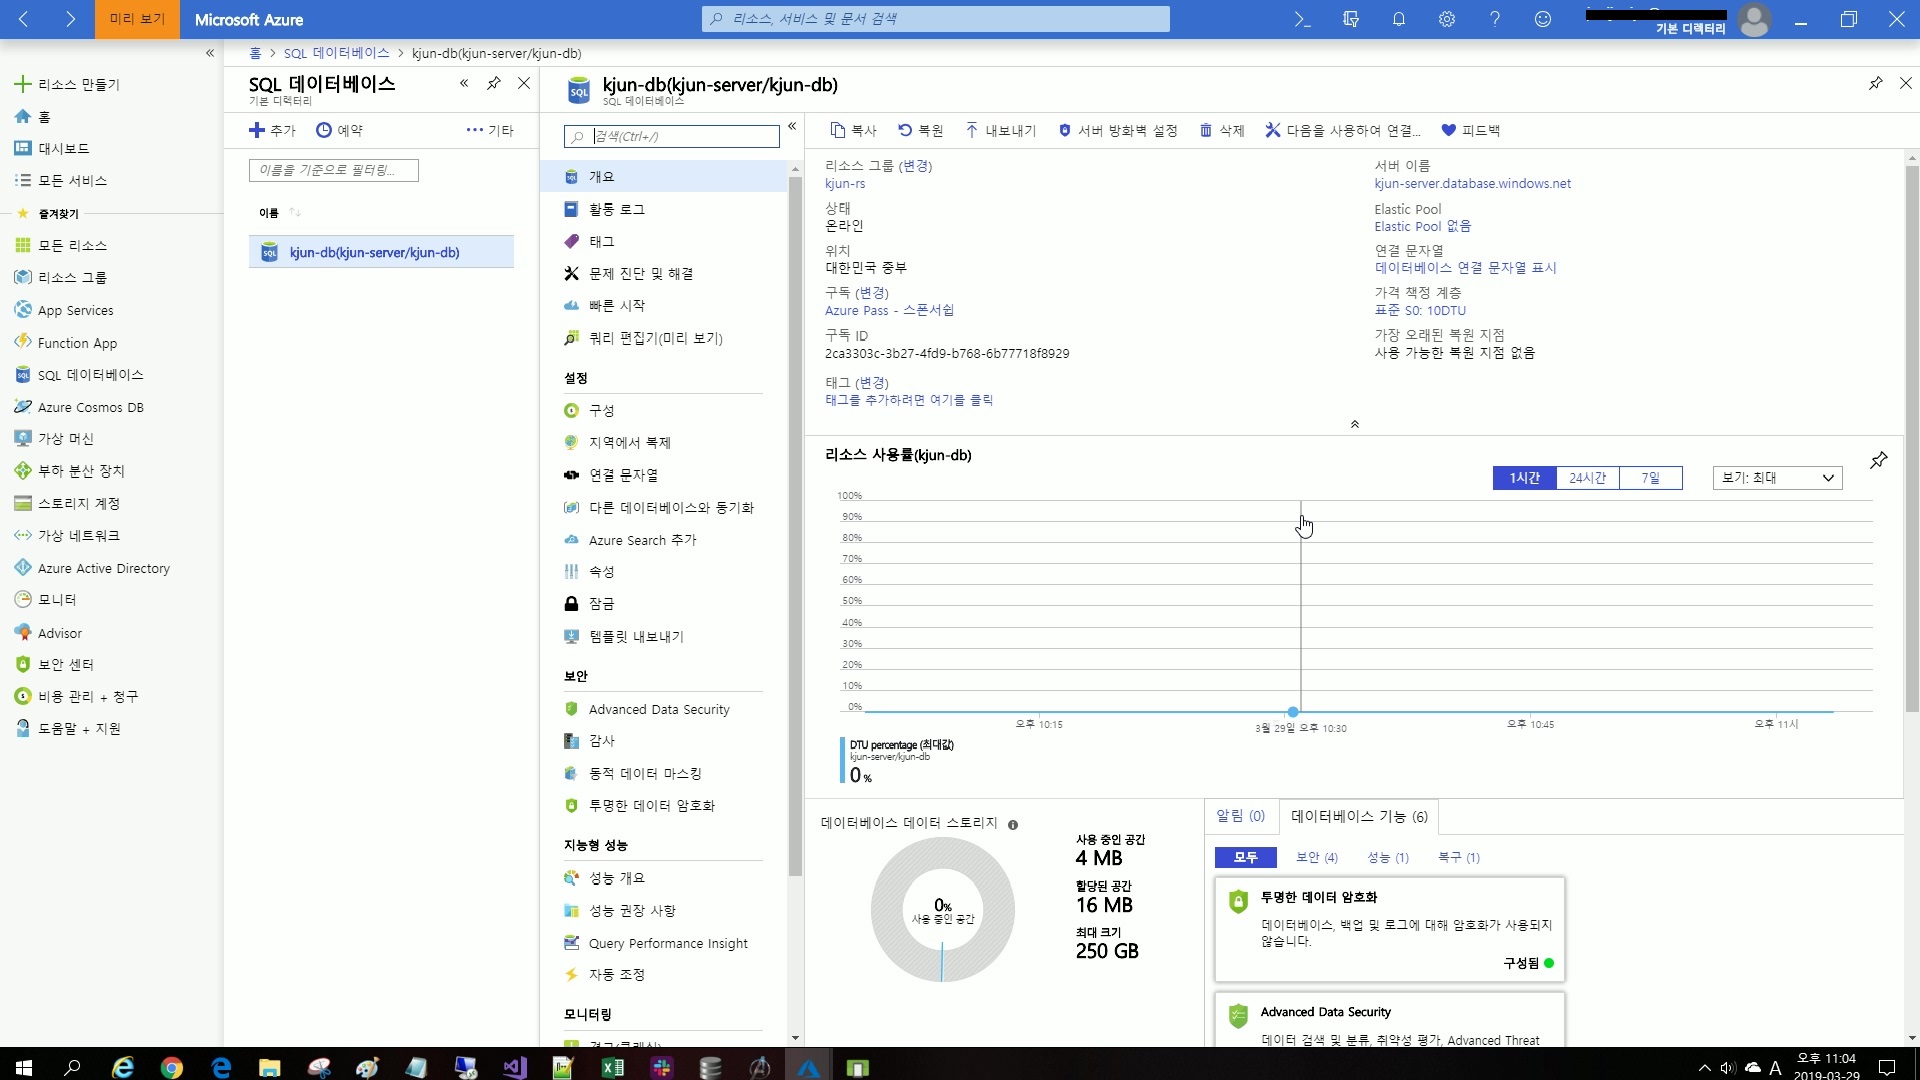Switch chart range to 24시간
1920x1080 pixels.
pos(1587,478)
